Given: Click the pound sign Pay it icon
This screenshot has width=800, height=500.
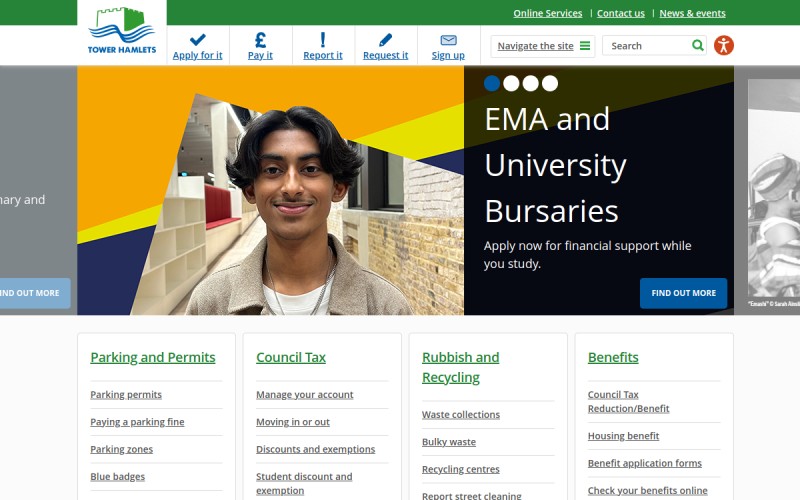Looking at the screenshot, I should (x=260, y=39).
